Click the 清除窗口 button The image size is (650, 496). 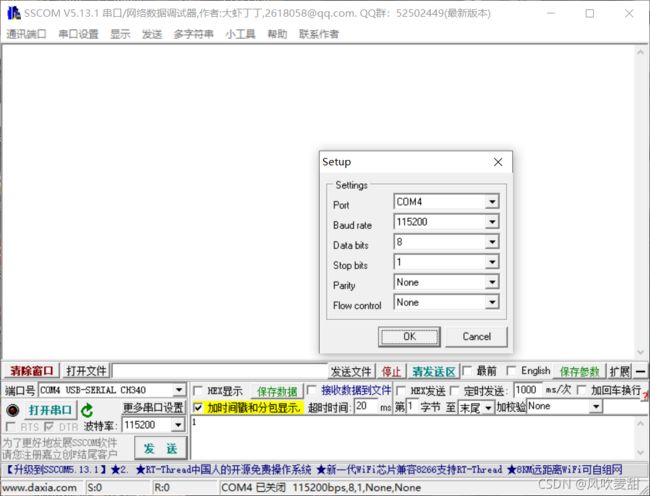[32, 371]
